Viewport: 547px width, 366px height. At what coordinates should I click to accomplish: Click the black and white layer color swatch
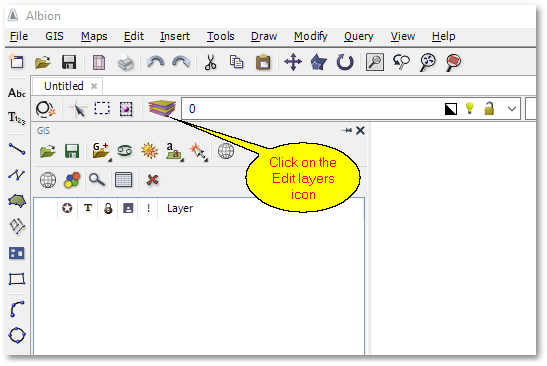[x=451, y=109]
